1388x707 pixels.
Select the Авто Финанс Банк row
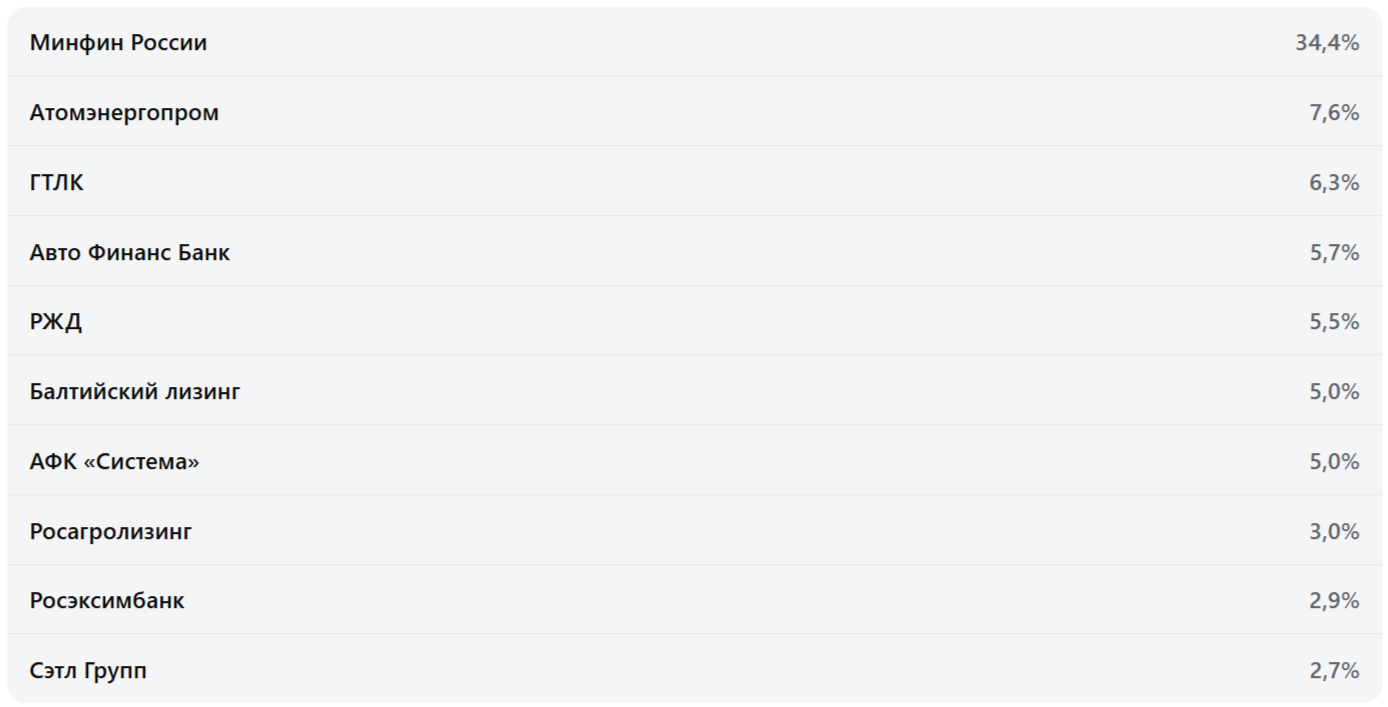tap(694, 251)
